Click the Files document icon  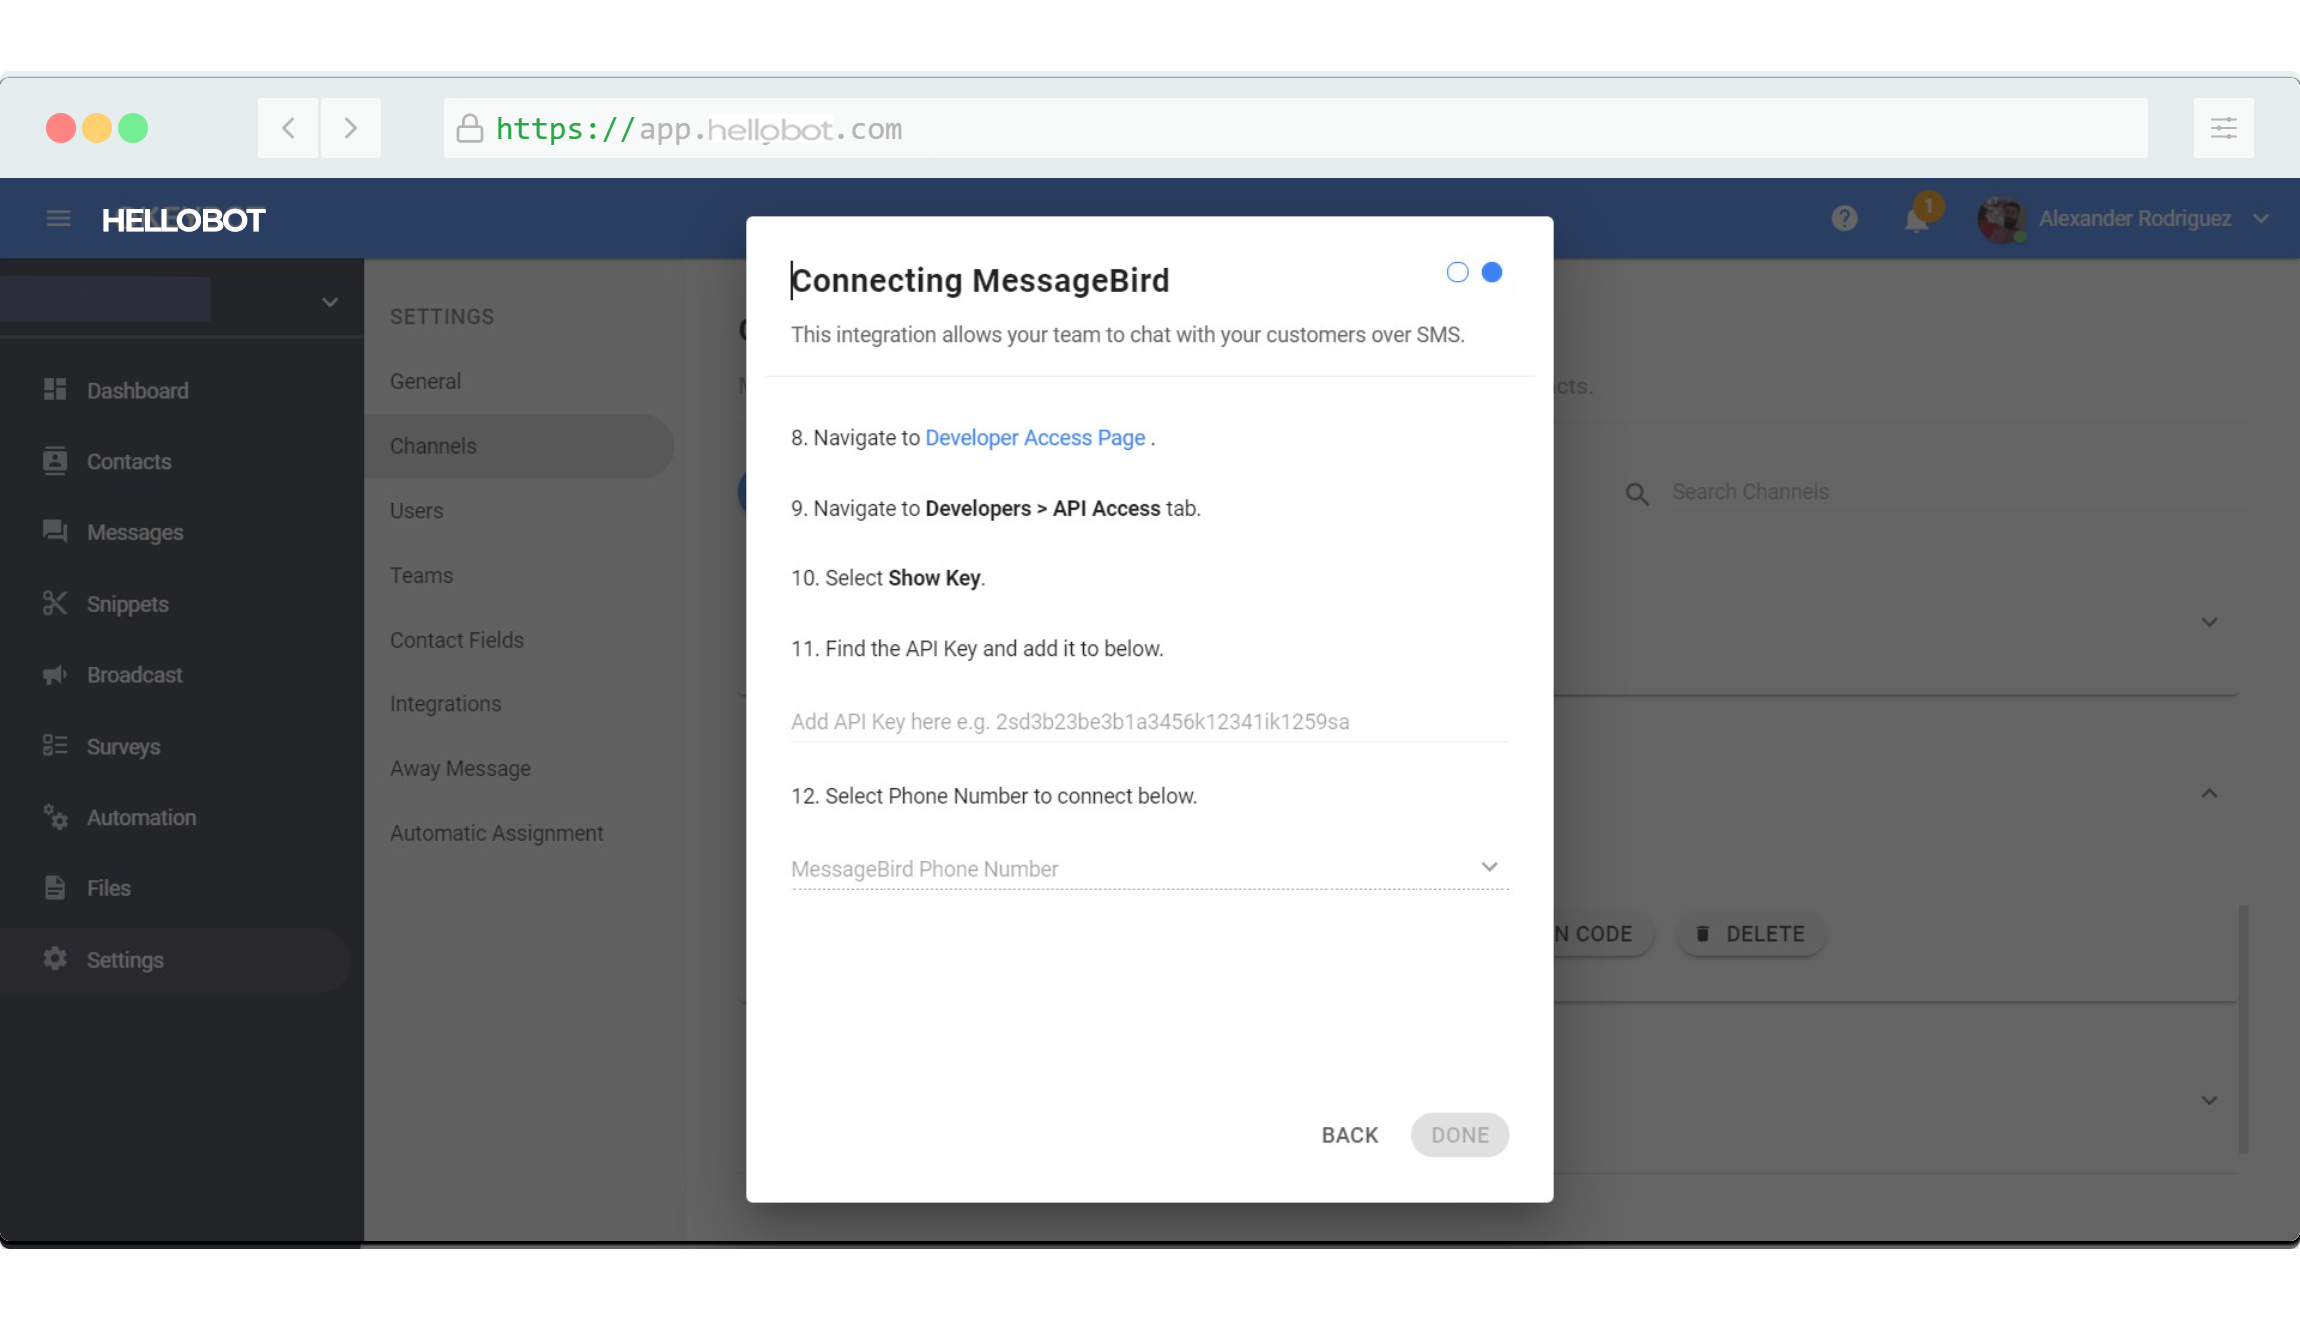tap(55, 888)
